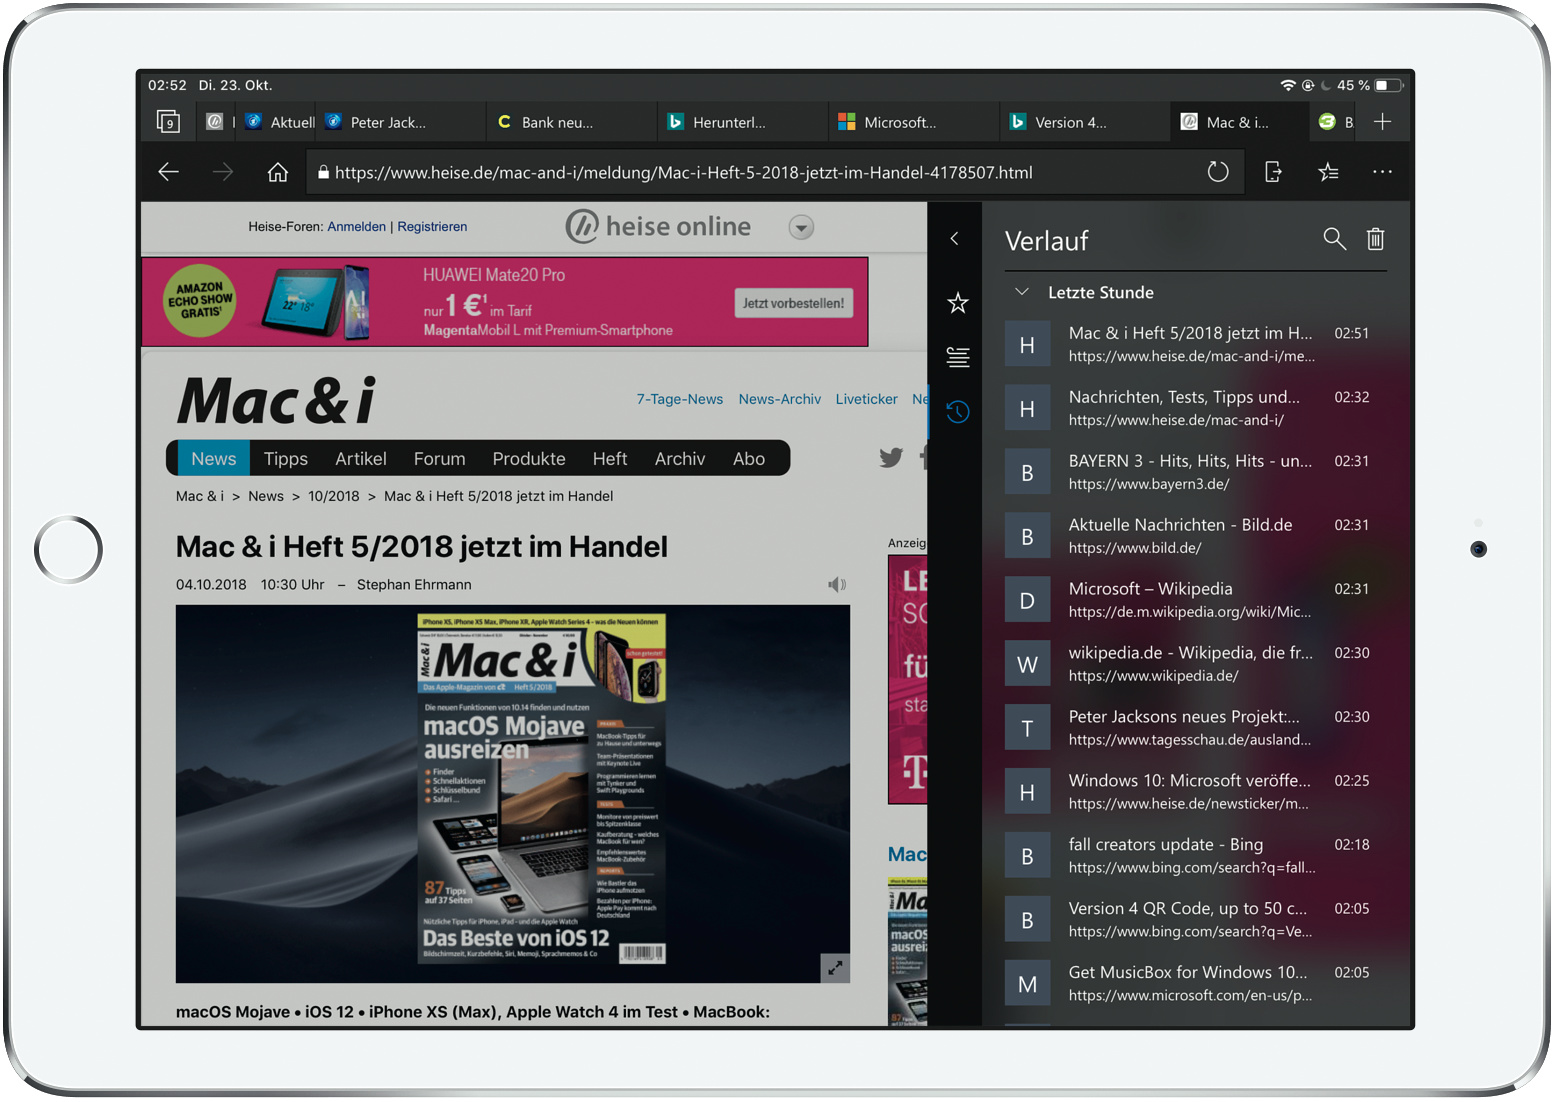The width and height of the screenshot is (1554, 1102).
Task: Search history with the magnifier icon
Action: pos(1334,239)
